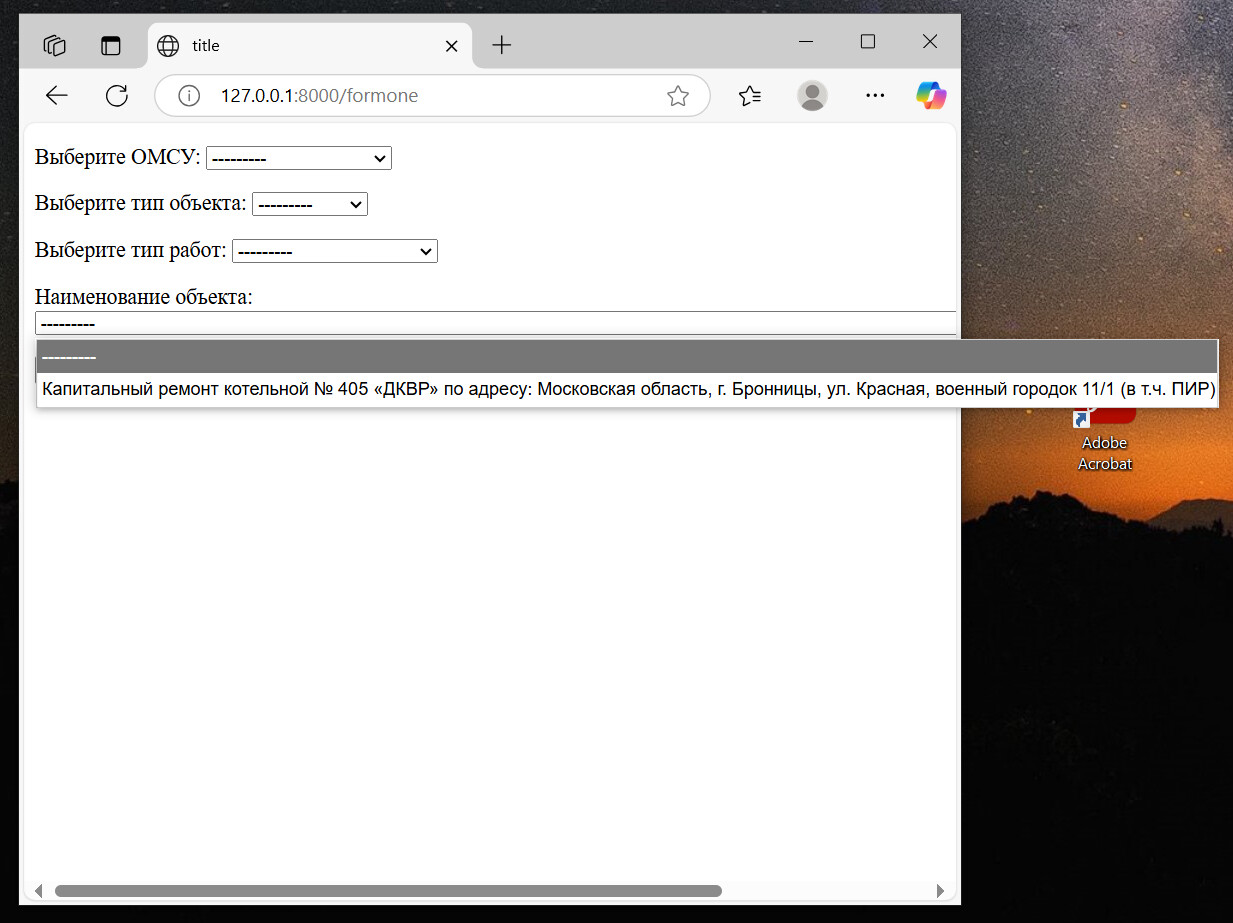The height and width of the screenshot is (923, 1233).
Task: Open the Favorites list icon
Action: [x=750, y=96]
